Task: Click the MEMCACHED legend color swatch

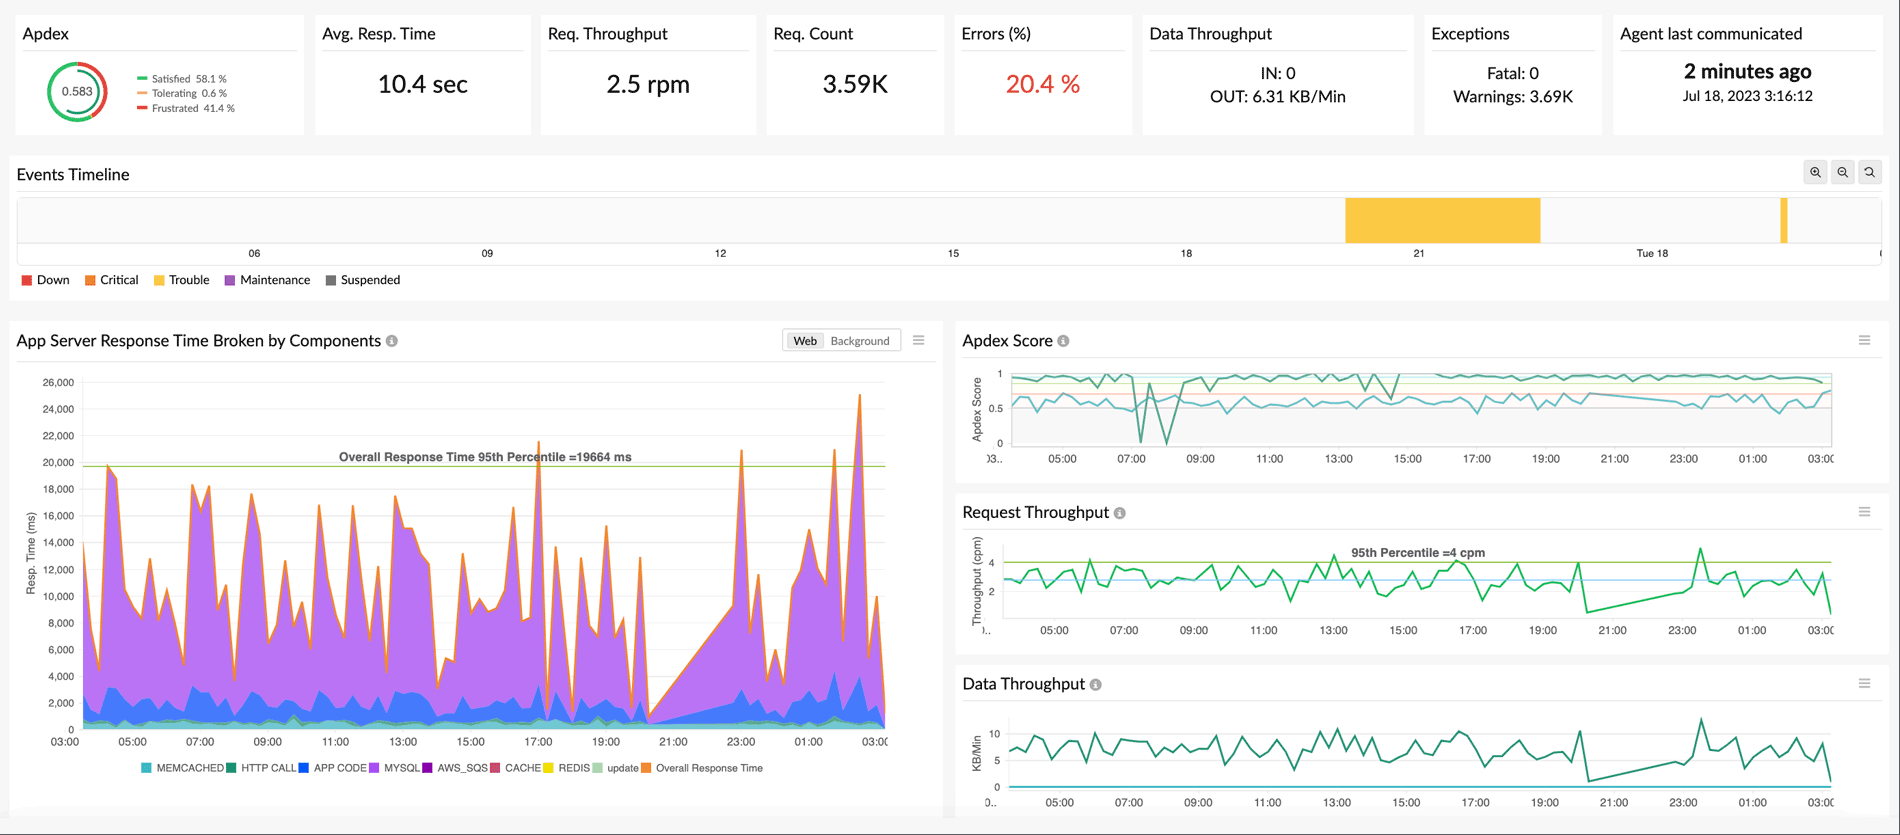Action: pyautogui.click(x=147, y=768)
